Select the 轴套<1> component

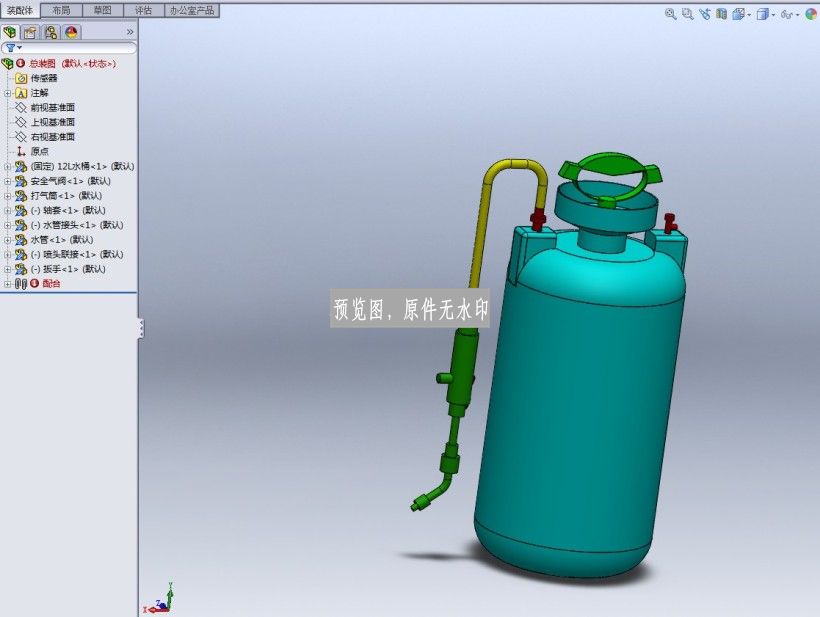pos(68,210)
